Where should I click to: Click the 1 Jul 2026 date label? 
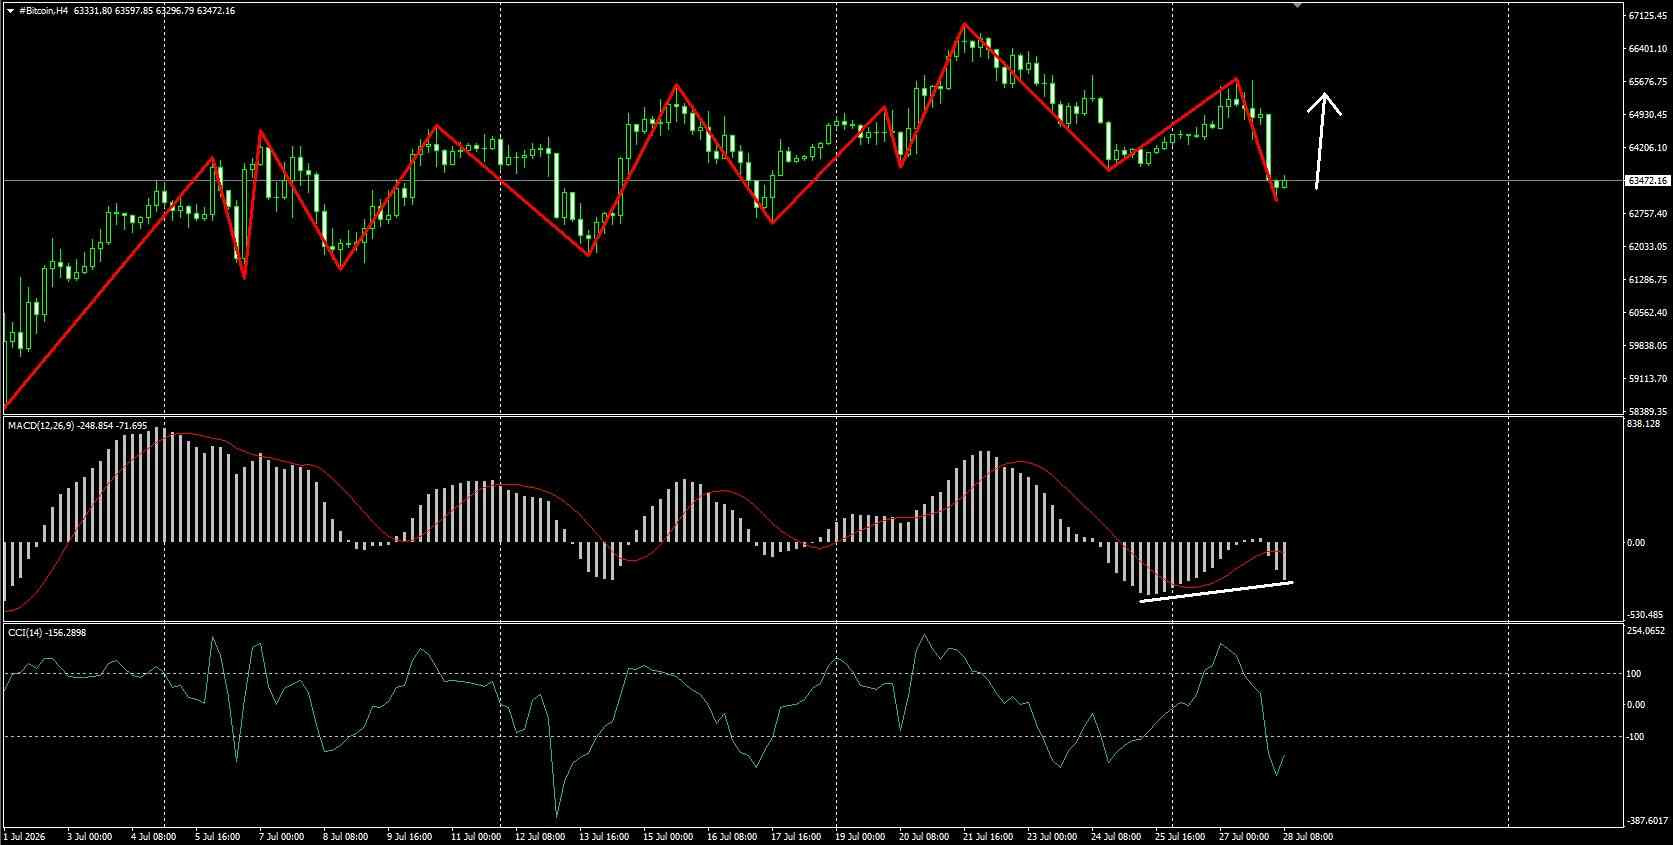pyautogui.click(x=25, y=837)
